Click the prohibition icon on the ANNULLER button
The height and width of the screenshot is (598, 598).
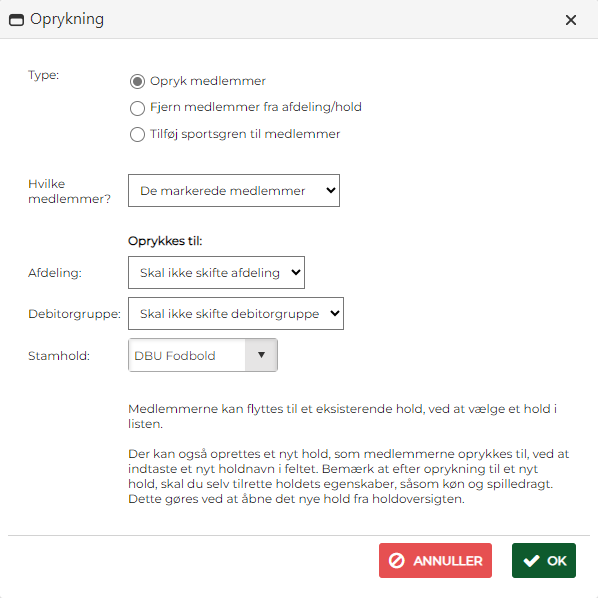[x=396, y=561]
